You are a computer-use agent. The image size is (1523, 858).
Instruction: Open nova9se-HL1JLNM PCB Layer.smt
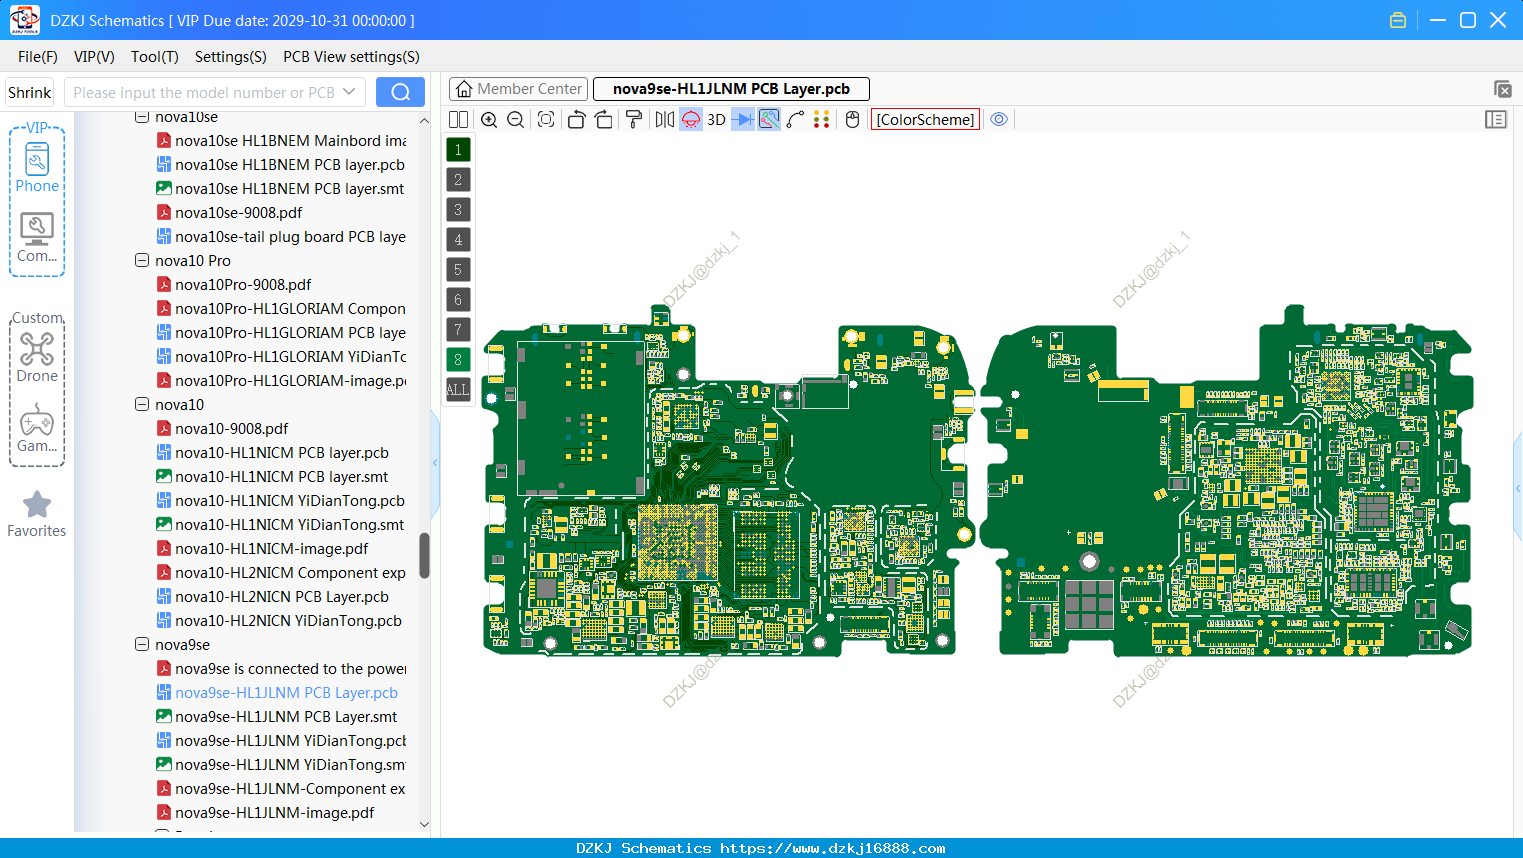(x=277, y=716)
